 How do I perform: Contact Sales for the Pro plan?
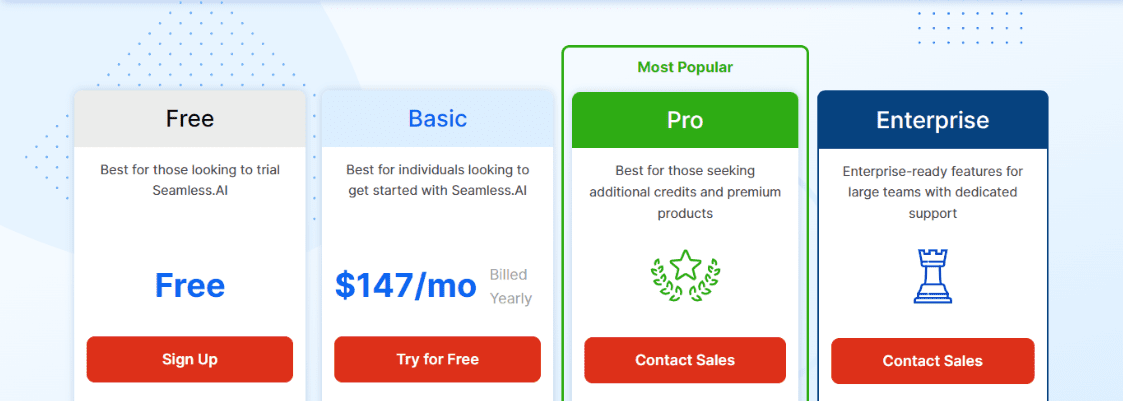click(685, 360)
